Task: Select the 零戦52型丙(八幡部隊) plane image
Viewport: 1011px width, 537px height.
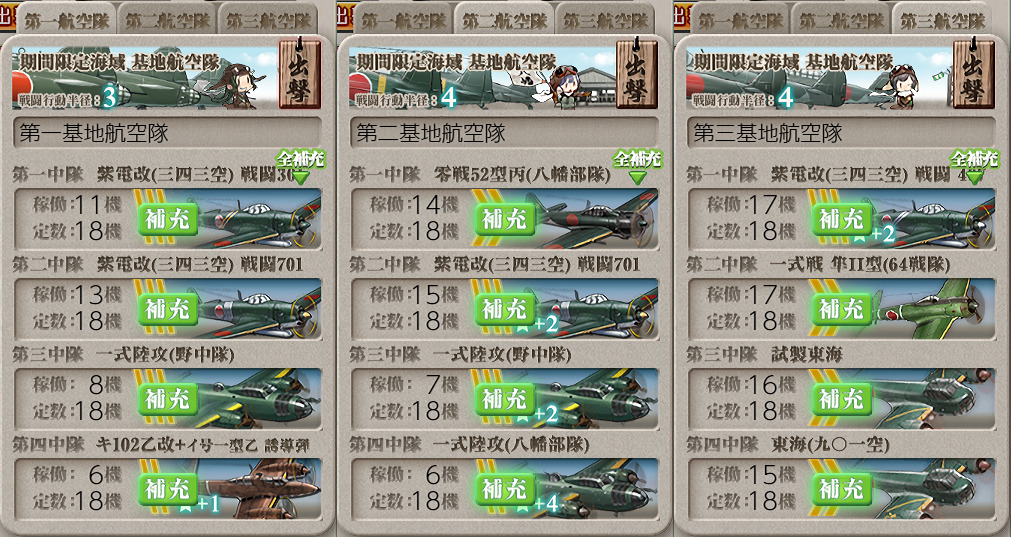Action: 593,219
